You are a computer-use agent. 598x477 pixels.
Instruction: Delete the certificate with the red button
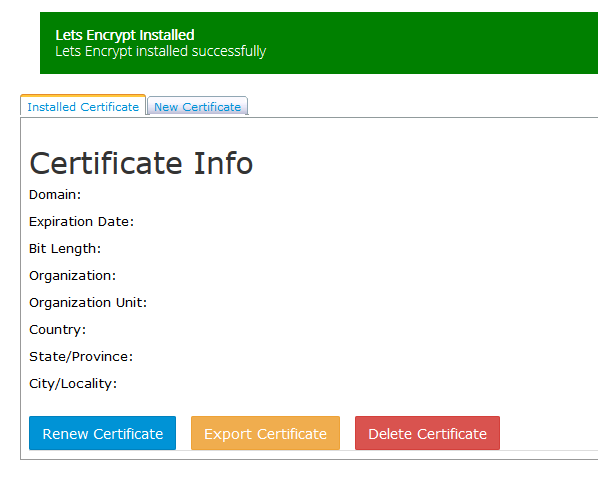point(428,433)
